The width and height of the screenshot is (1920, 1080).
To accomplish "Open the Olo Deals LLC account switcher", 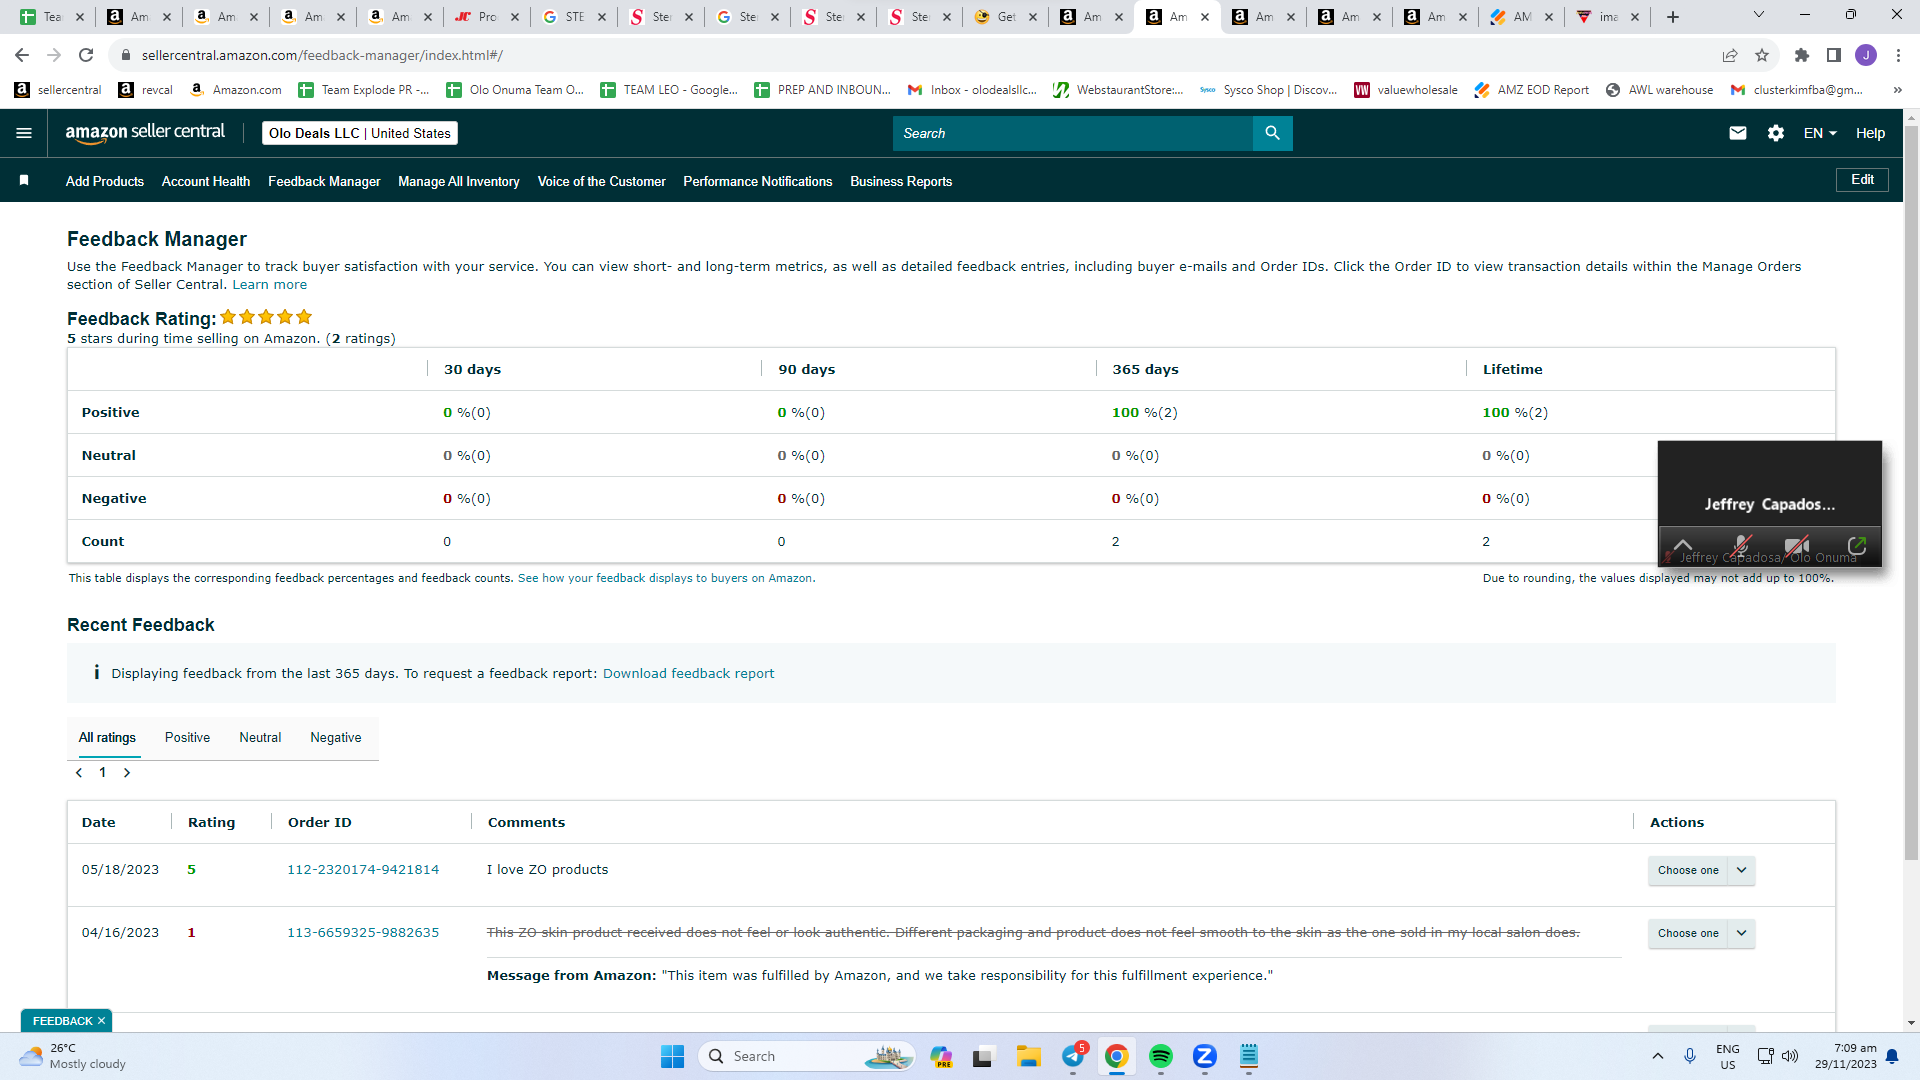I will pos(360,133).
